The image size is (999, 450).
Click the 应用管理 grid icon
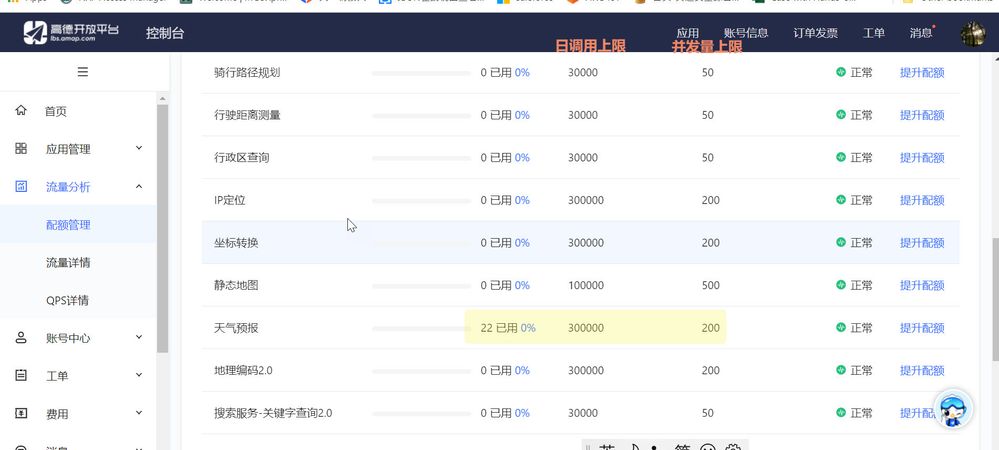pos(21,149)
